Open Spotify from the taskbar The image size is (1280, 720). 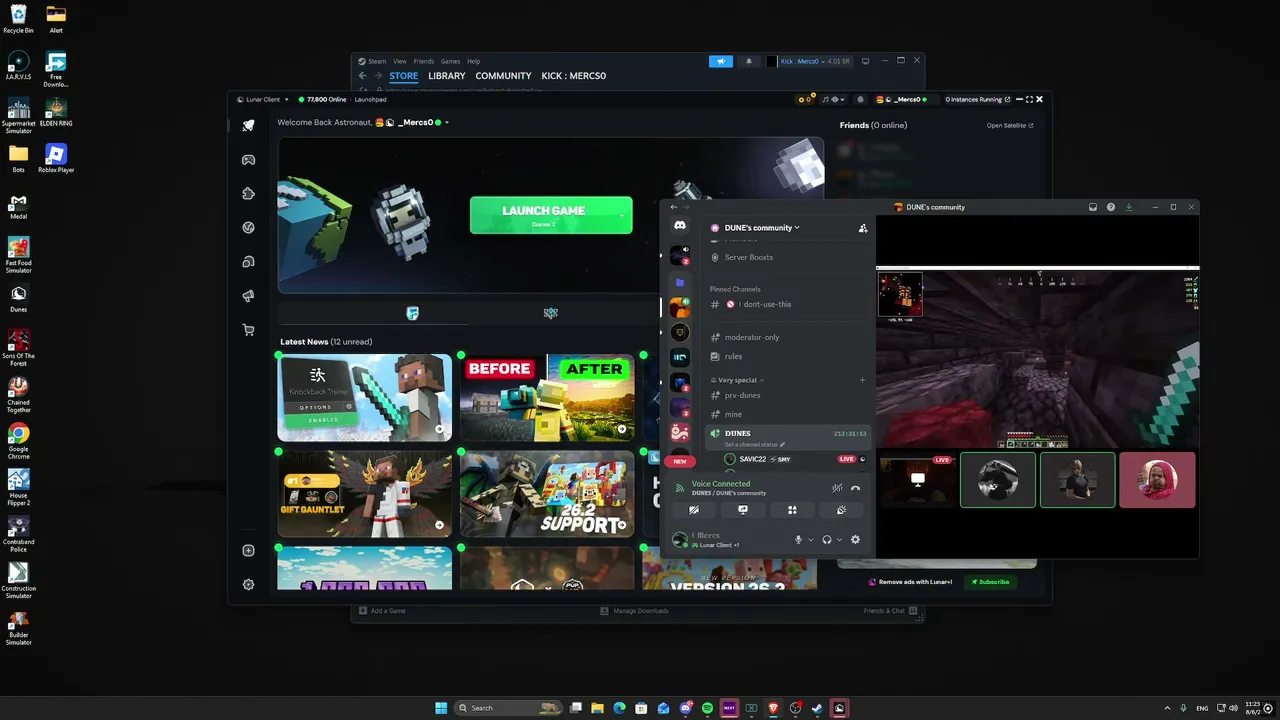707,708
